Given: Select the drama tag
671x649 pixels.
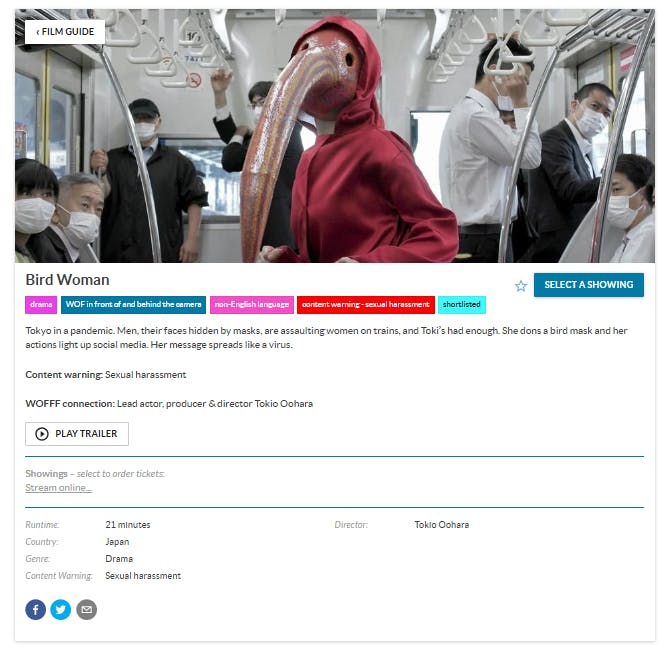Looking at the screenshot, I should [x=41, y=305].
